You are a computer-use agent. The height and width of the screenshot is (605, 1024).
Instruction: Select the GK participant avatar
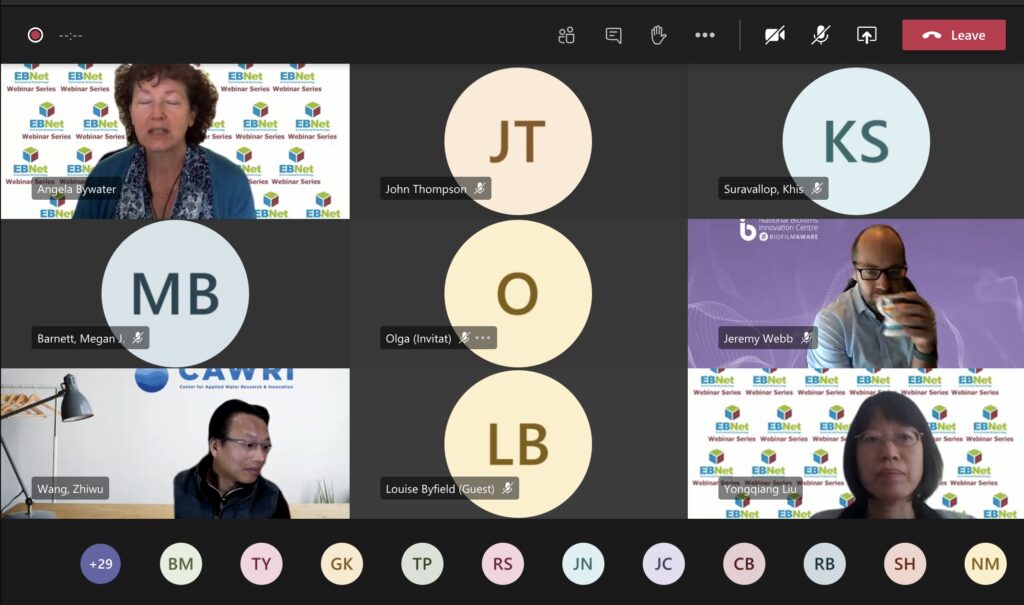click(342, 563)
